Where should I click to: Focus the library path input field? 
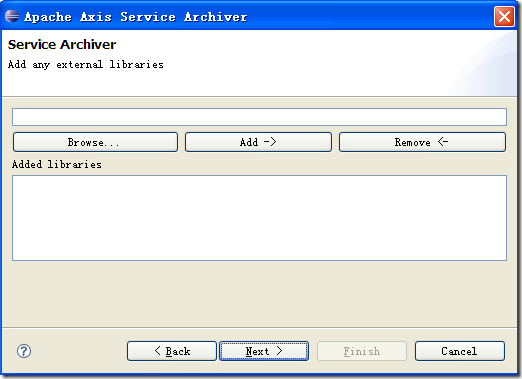(x=259, y=117)
